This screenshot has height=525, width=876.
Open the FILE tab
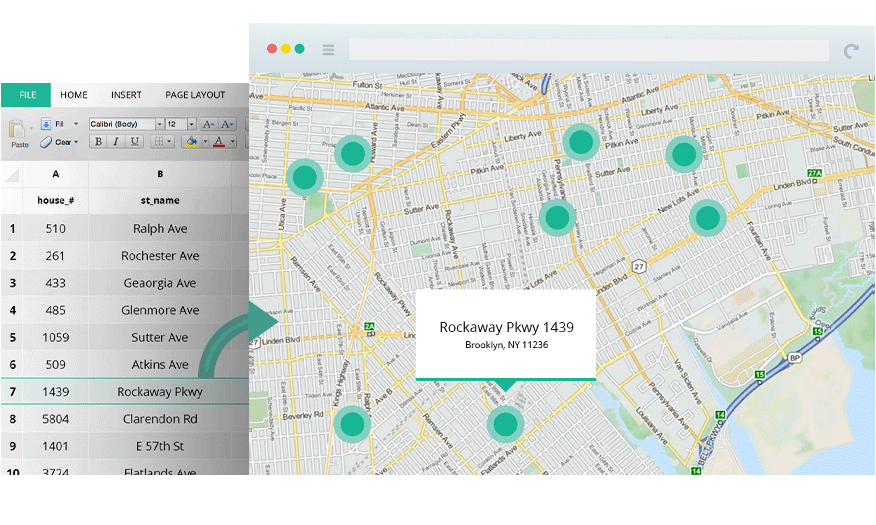point(27,95)
